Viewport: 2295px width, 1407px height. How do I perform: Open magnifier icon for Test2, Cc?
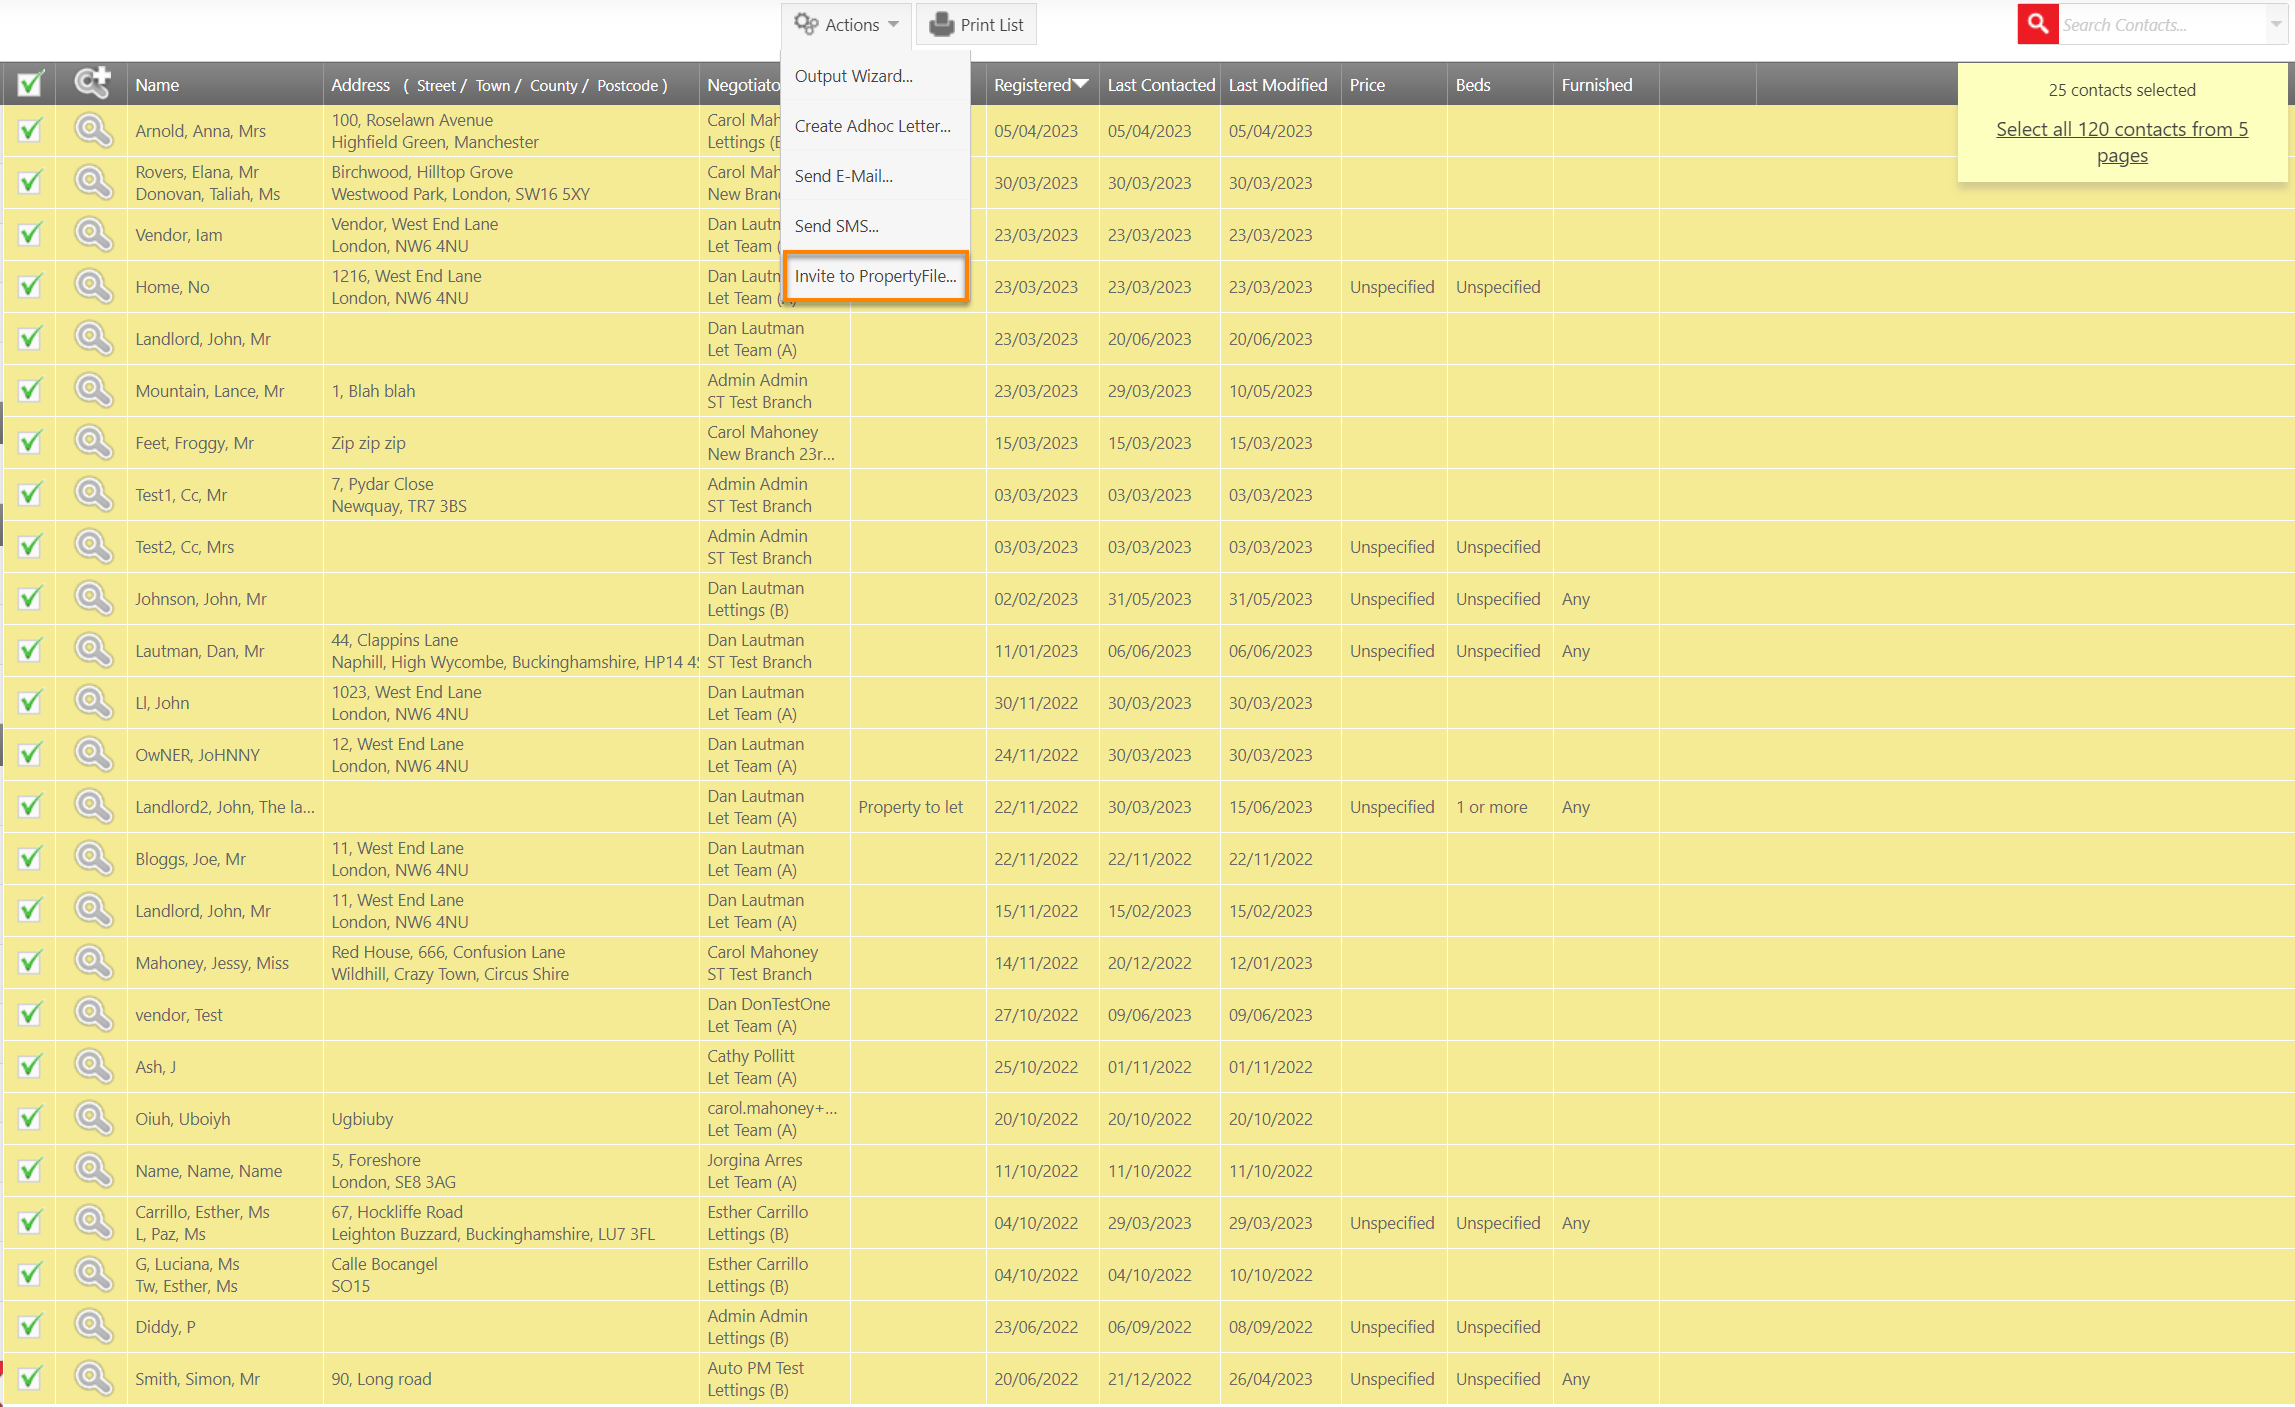[x=93, y=547]
